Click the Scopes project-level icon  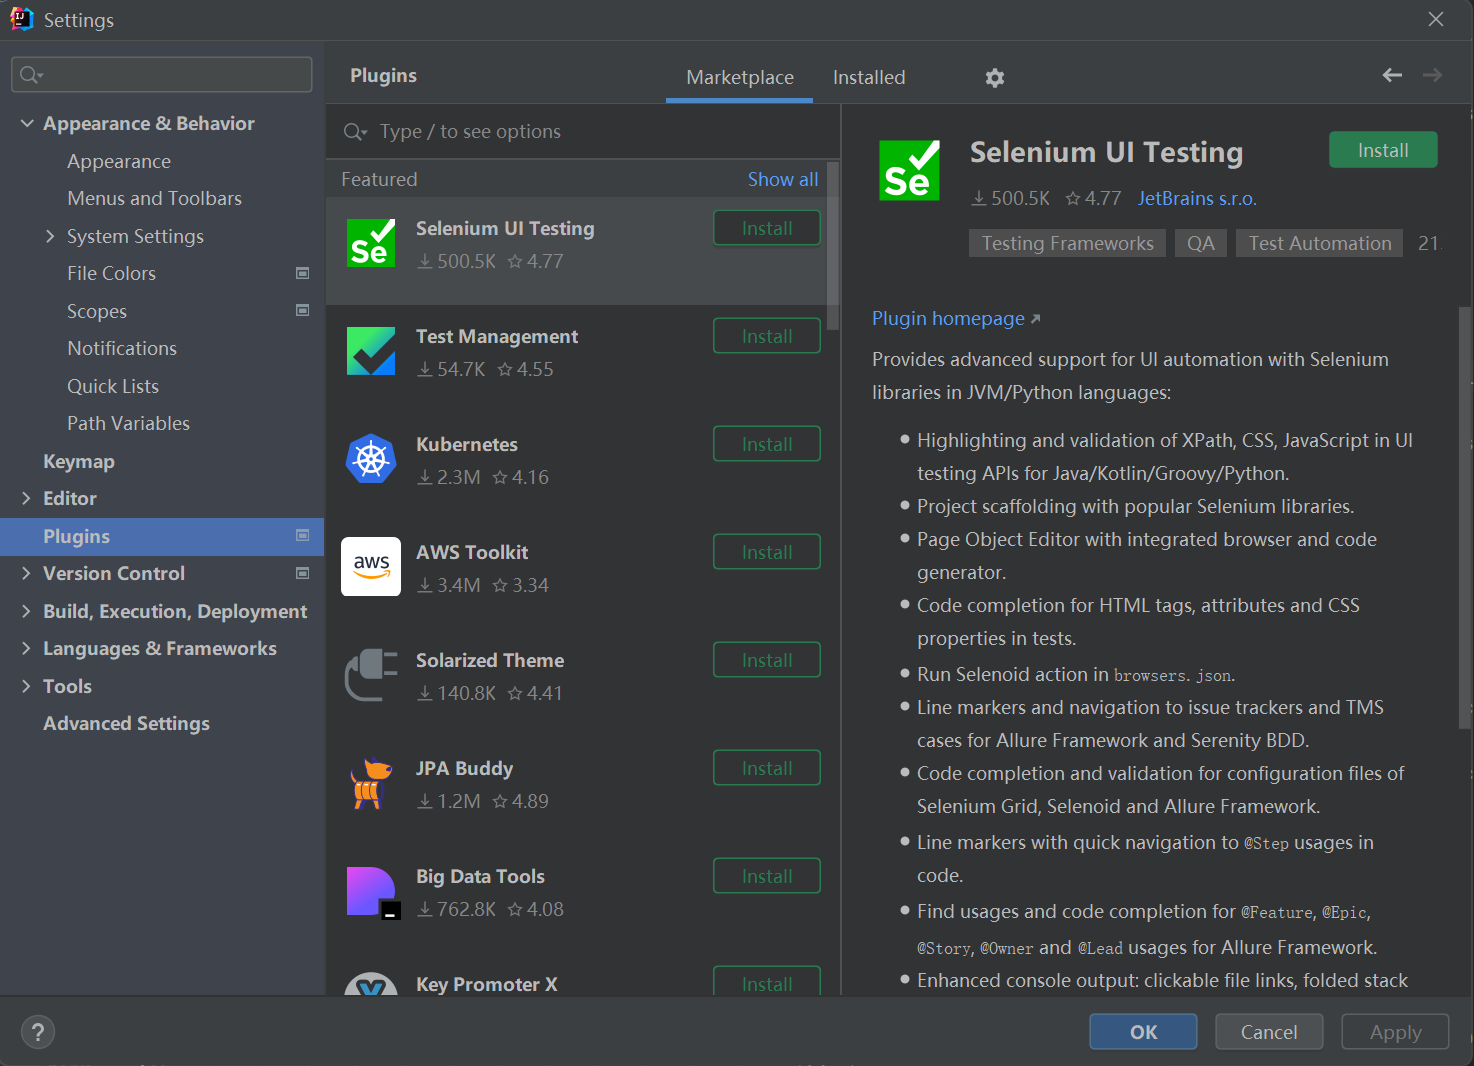point(302,310)
